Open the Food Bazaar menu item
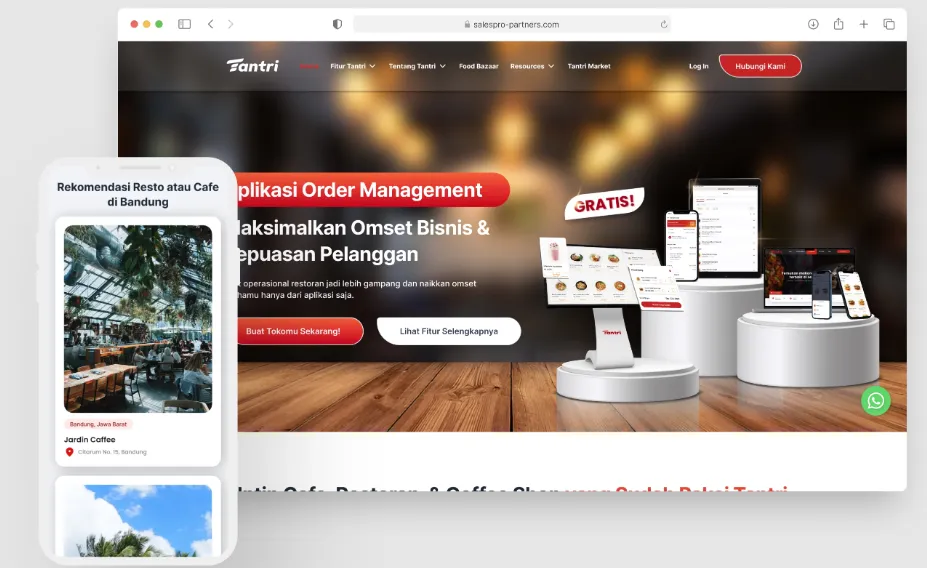The image size is (927, 568). (478, 66)
